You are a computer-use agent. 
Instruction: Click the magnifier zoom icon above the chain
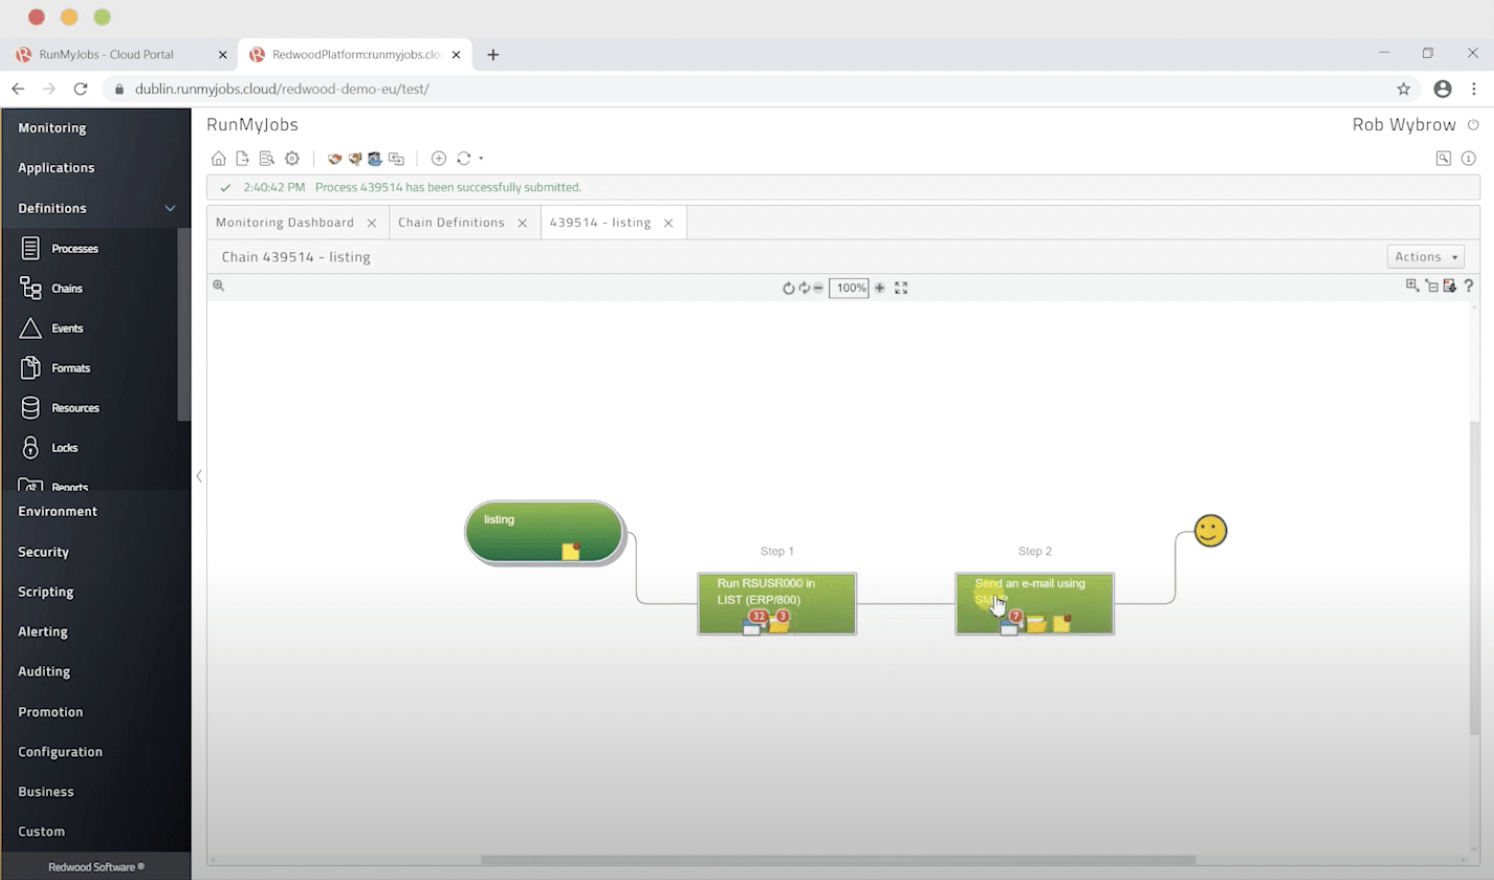(x=218, y=287)
